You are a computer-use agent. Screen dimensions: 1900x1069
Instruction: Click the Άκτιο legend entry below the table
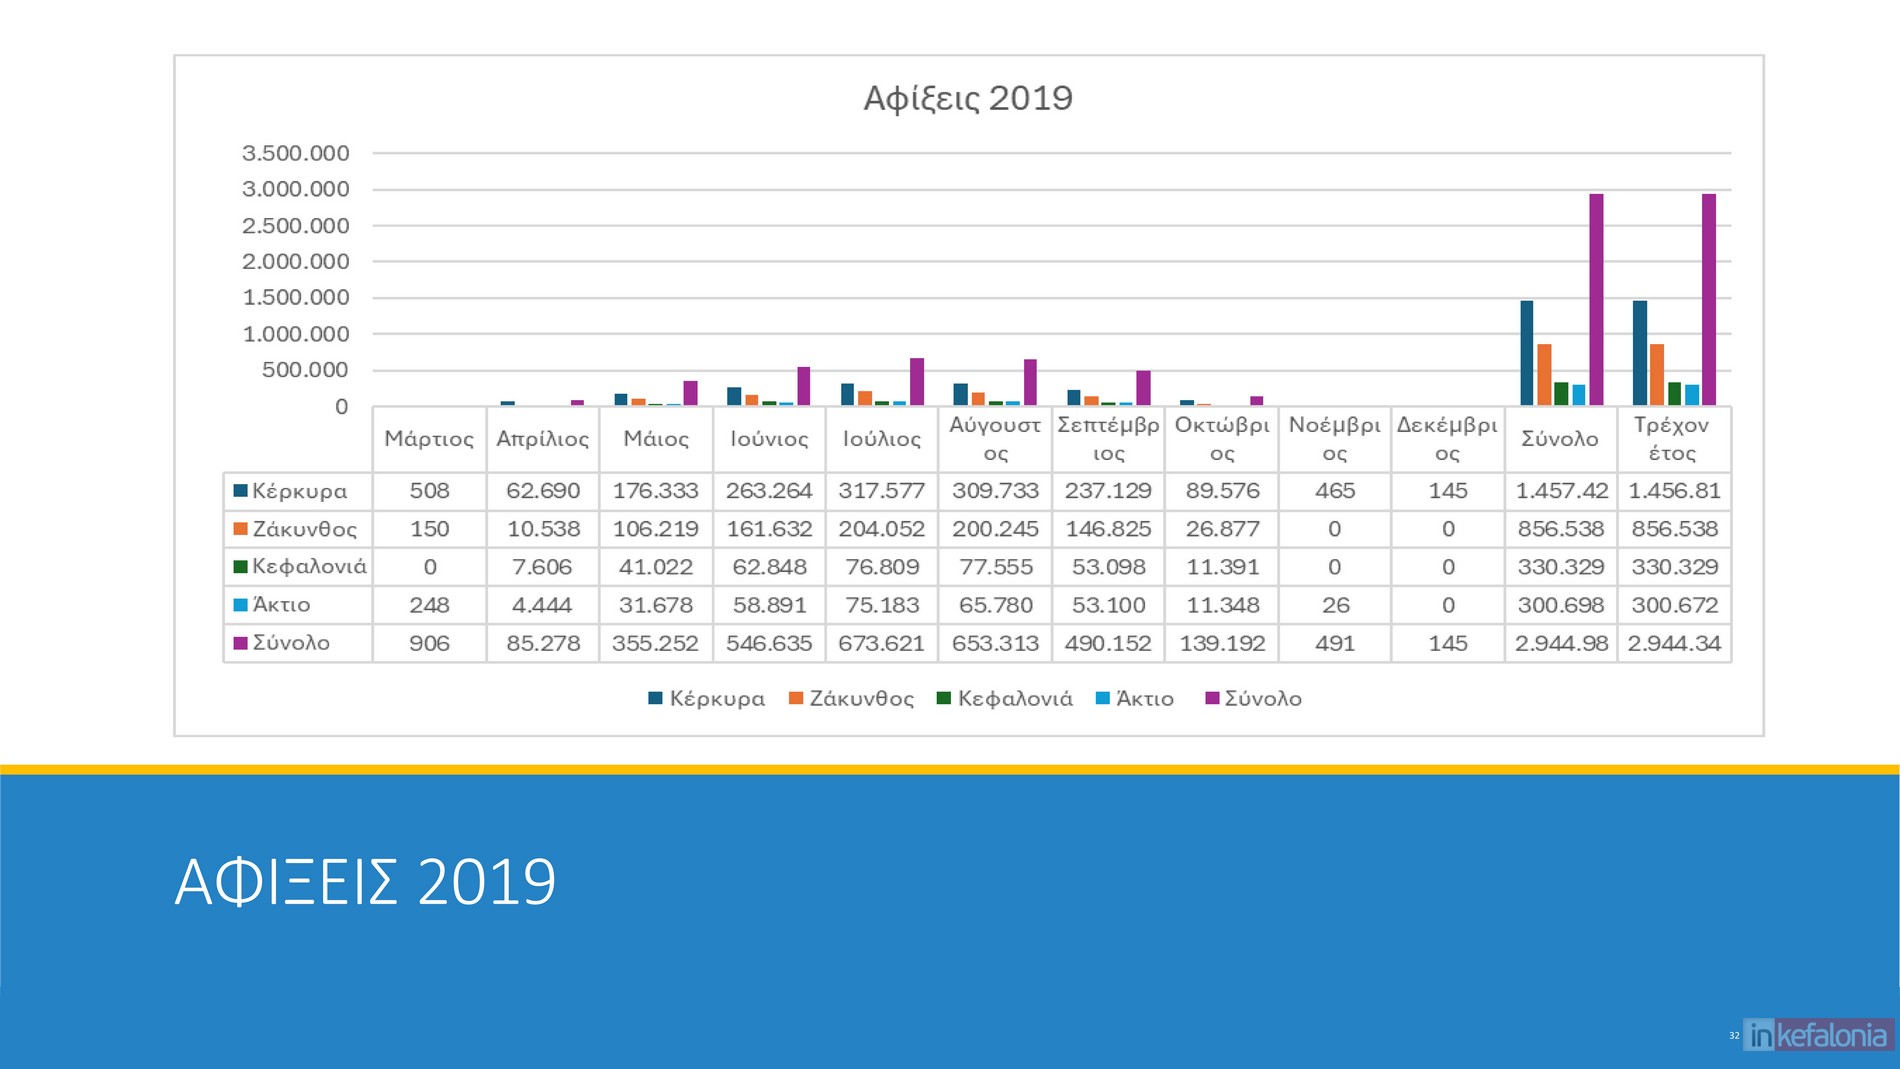[1135, 698]
